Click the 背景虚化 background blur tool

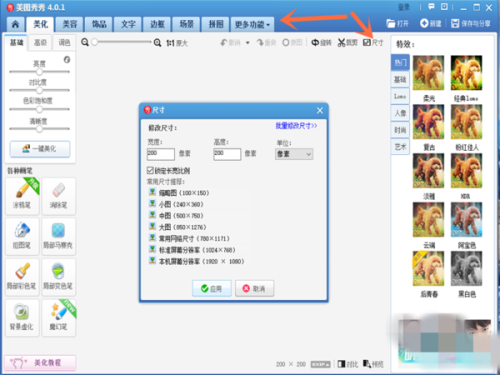[23, 318]
